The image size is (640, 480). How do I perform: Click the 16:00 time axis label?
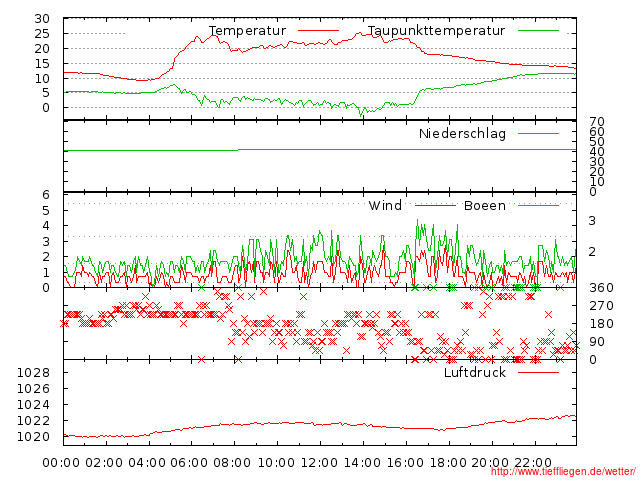click(x=405, y=463)
